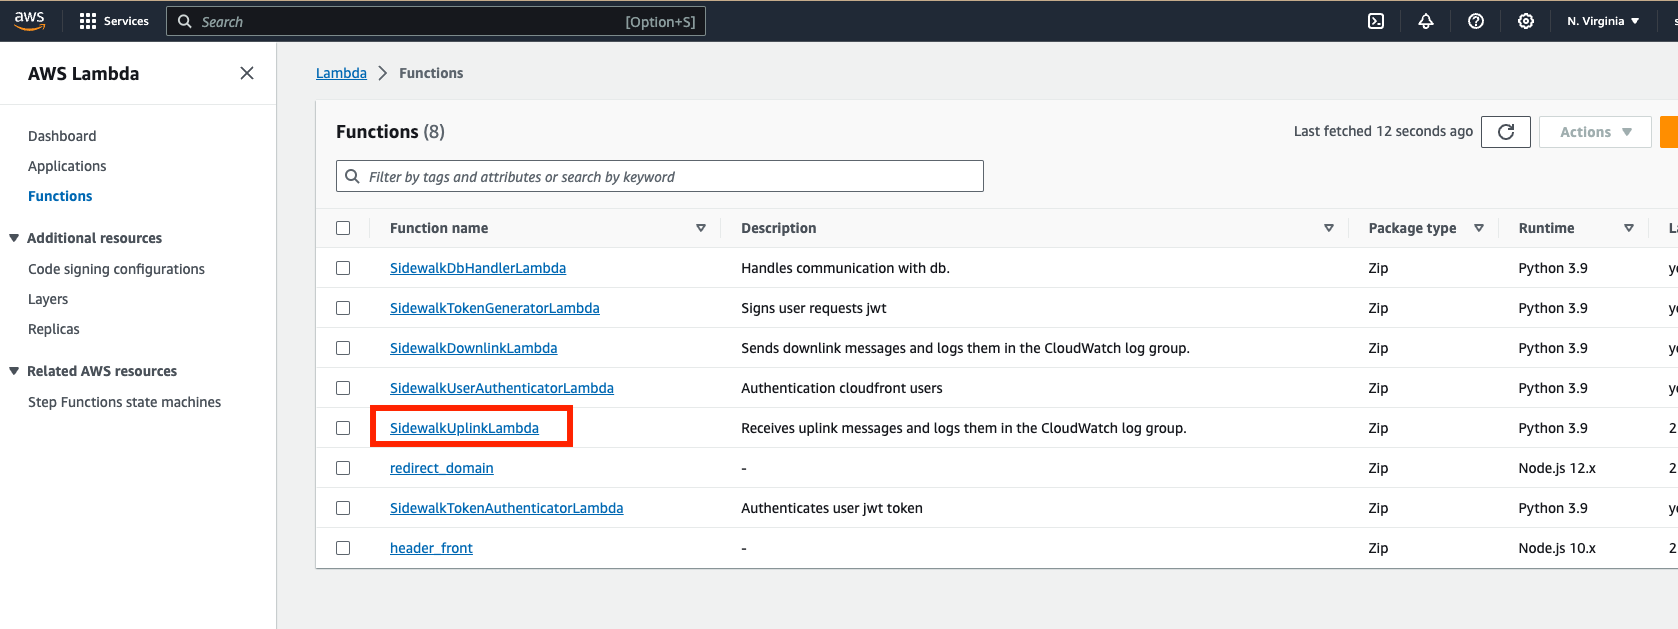The image size is (1678, 629).
Task: Click the AWS Lambda sidebar title
Action: (x=84, y=73)
